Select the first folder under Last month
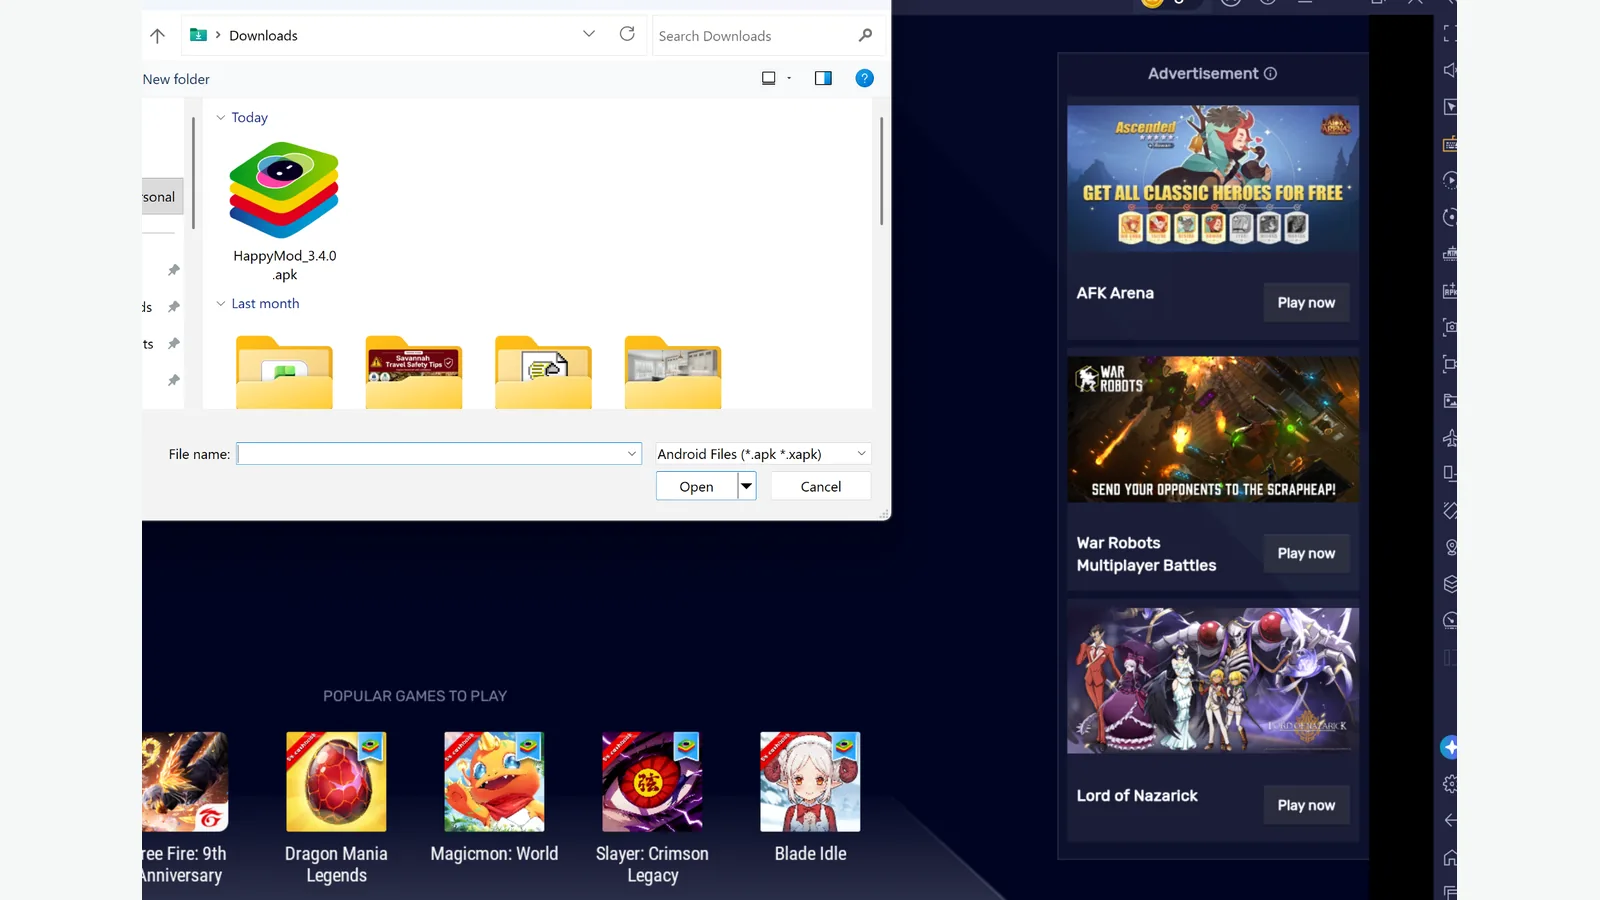Viewport: 1600px width, 900px height. pyautogui.click(x=284, y=372)
